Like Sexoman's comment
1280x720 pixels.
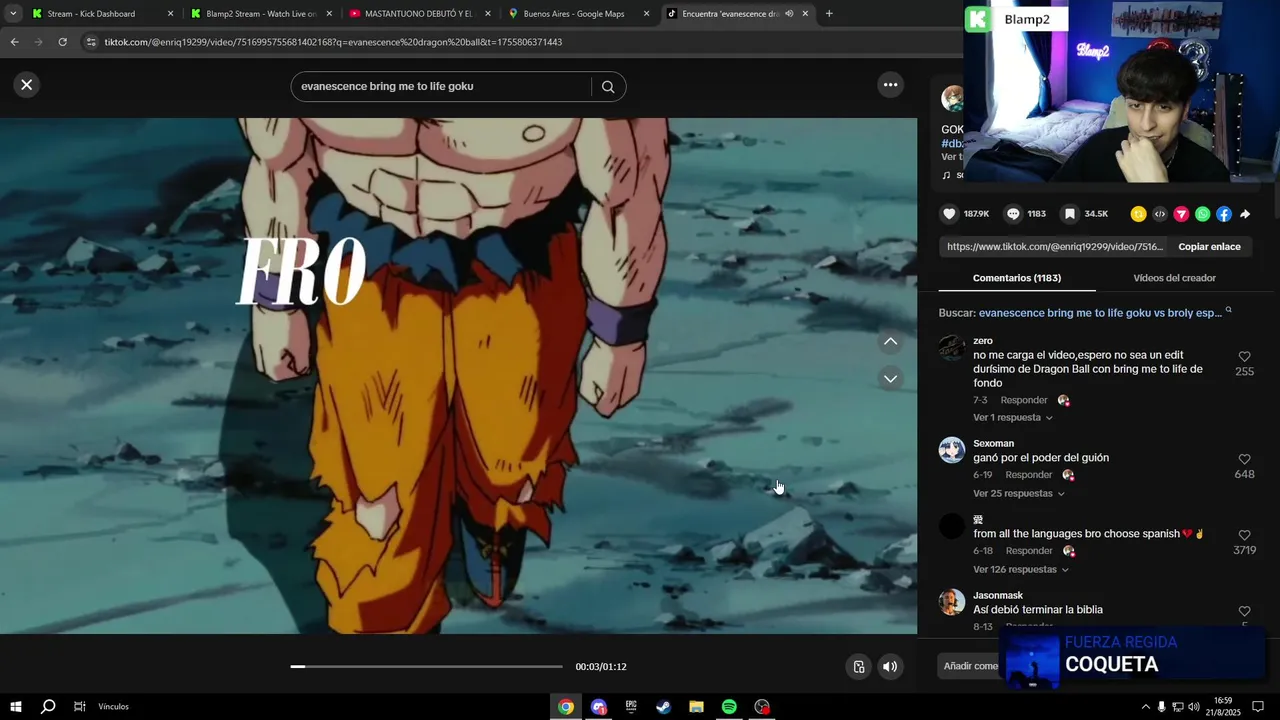(1244, 460)
